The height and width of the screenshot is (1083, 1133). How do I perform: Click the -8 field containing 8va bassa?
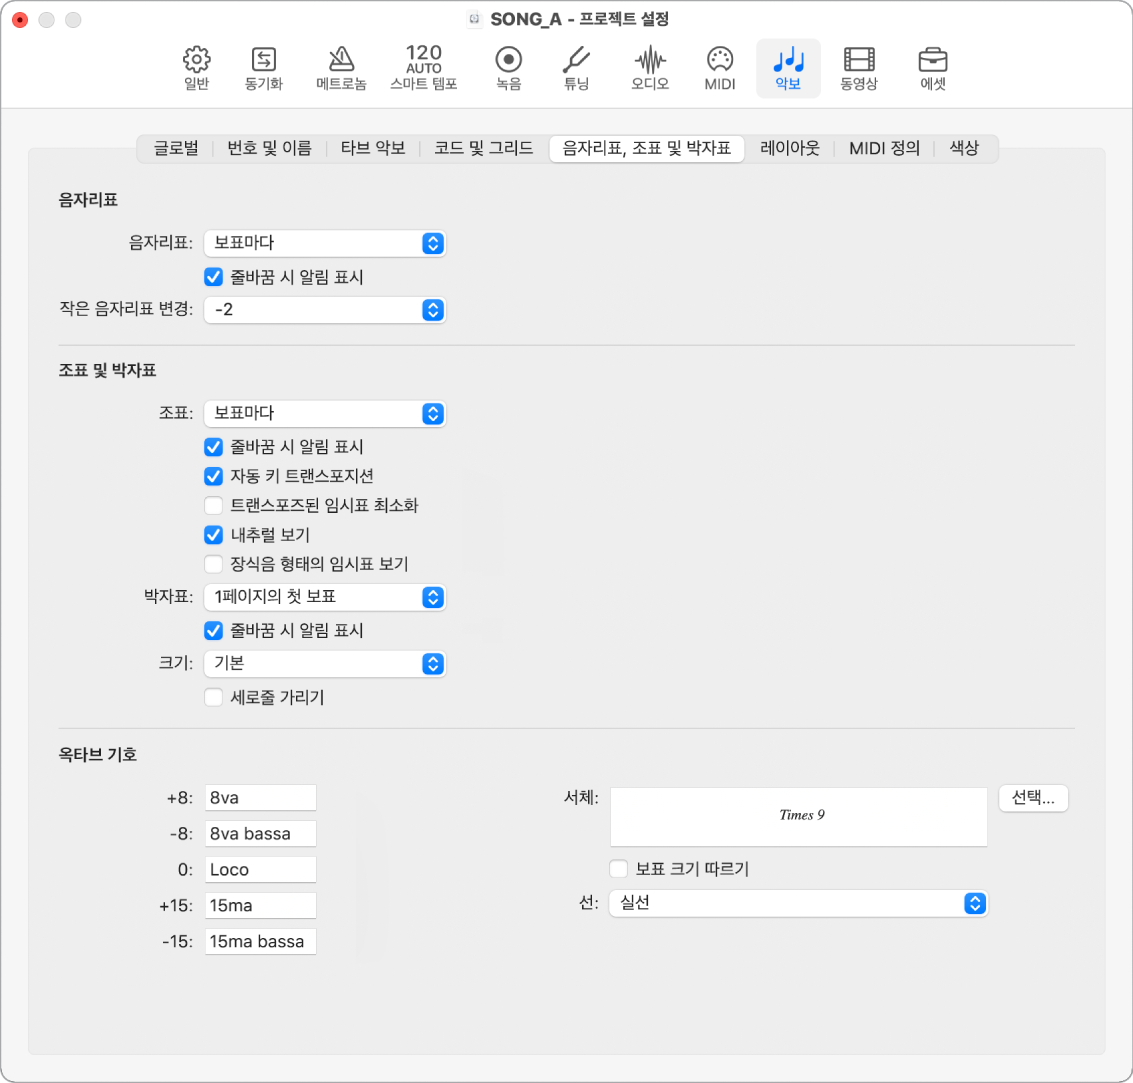pyautogui.click(x=261, y=834)
